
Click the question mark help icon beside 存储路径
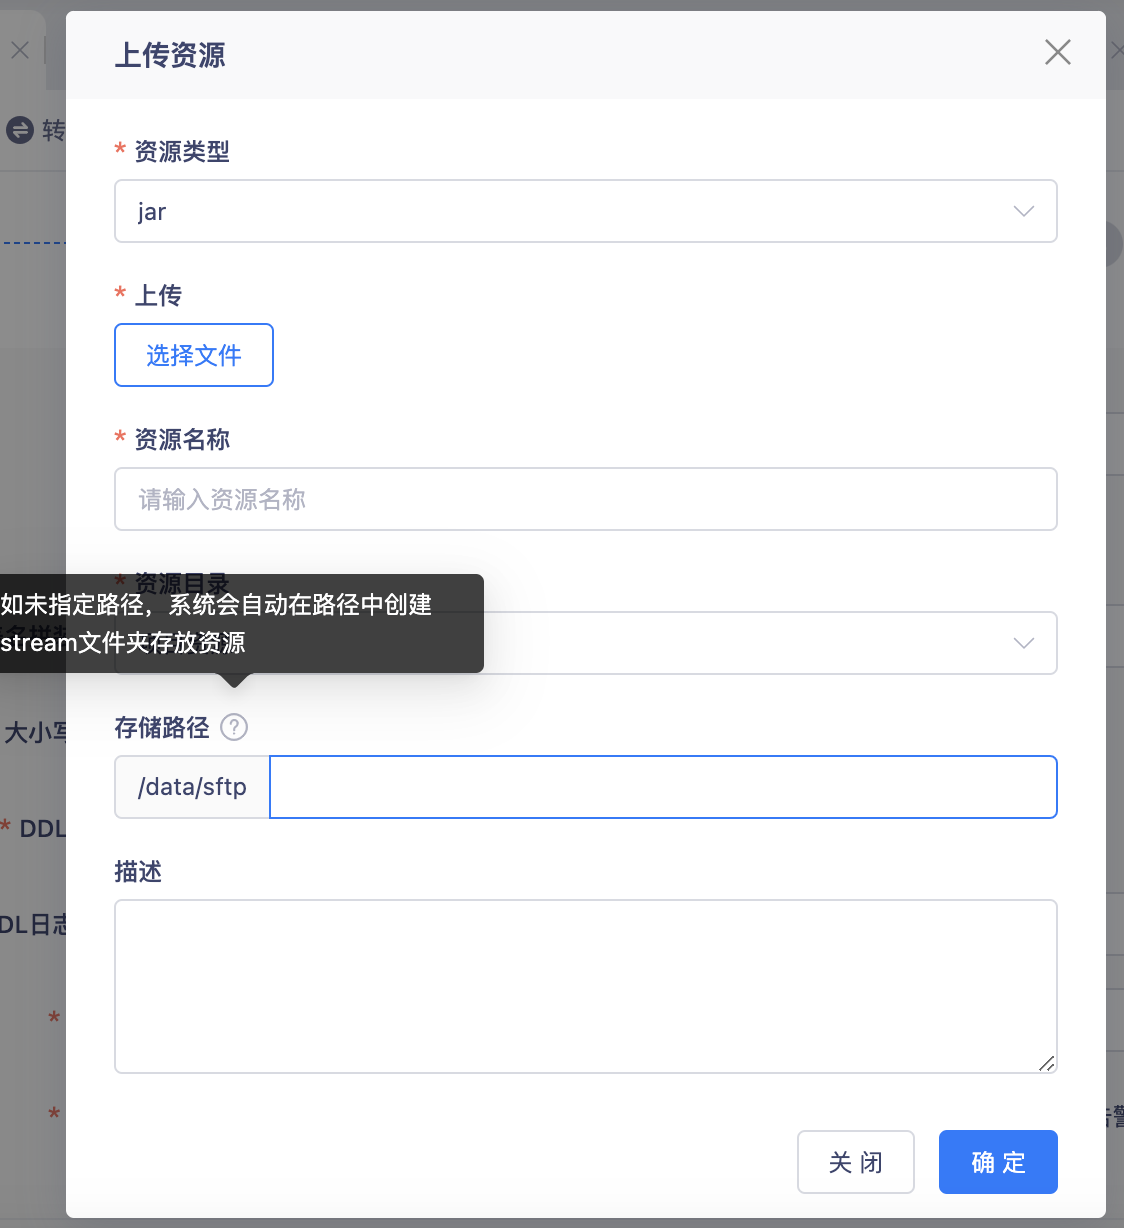tap(234, 727)
